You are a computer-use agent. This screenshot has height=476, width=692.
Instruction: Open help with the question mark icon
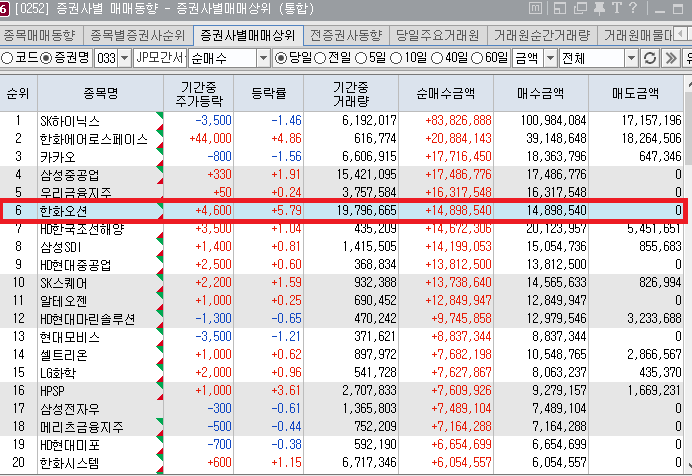[632, 8]
